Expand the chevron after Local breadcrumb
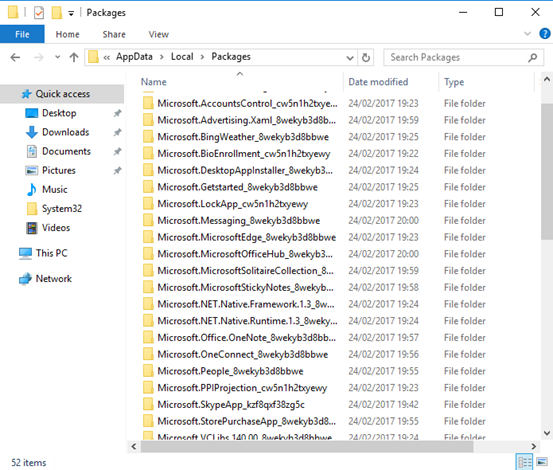The image size is (553, 470). coord(202,57)
